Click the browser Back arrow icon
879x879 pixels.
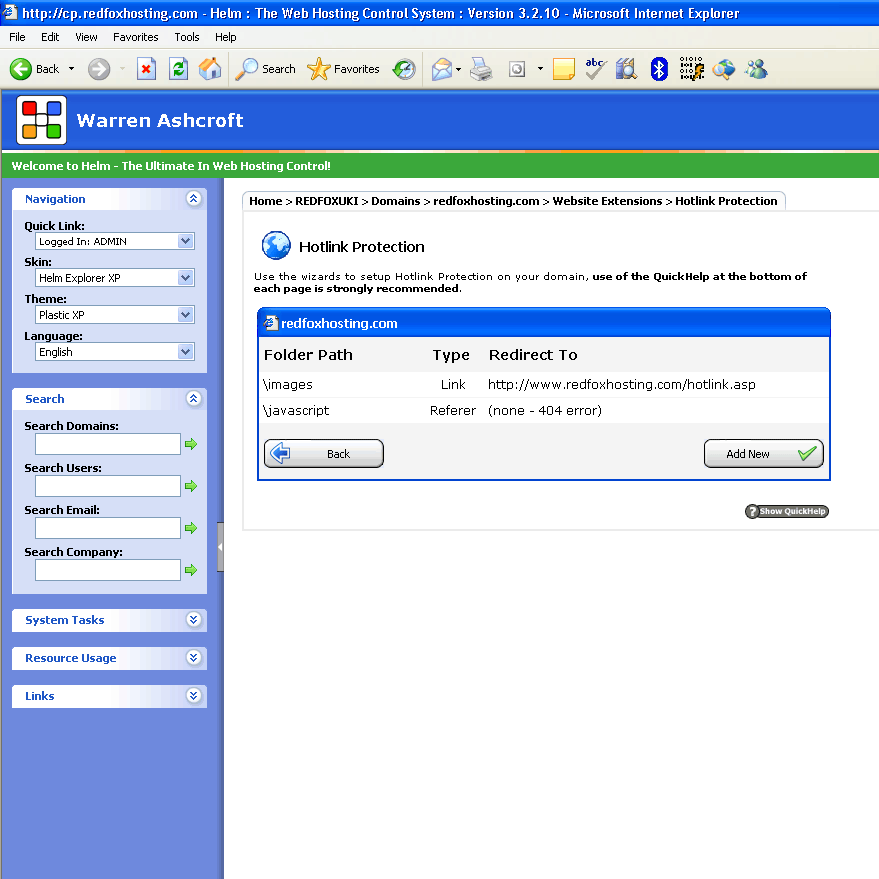(21, 70)
